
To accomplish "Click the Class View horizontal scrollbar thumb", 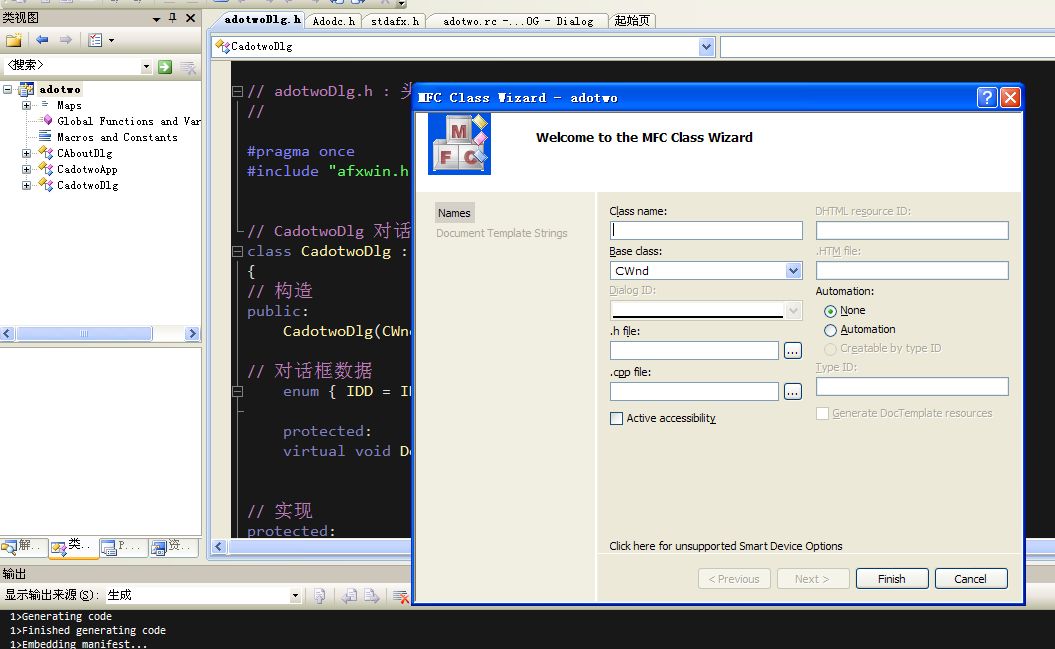I will coord(84,333).
